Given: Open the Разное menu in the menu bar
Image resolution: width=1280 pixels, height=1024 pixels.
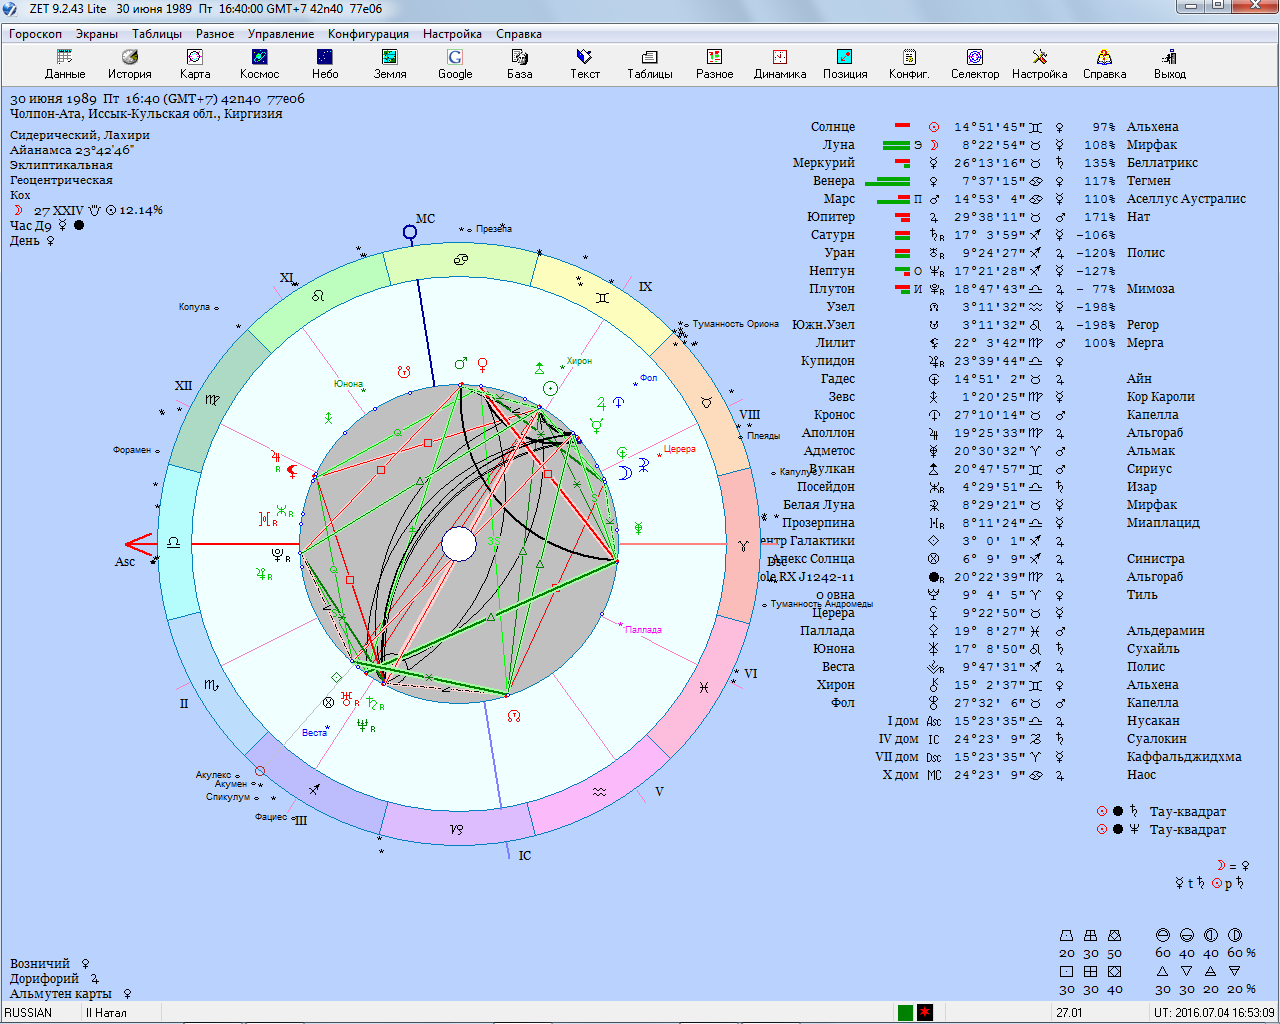Looking at the screenshot, I should tap(215, 34).
